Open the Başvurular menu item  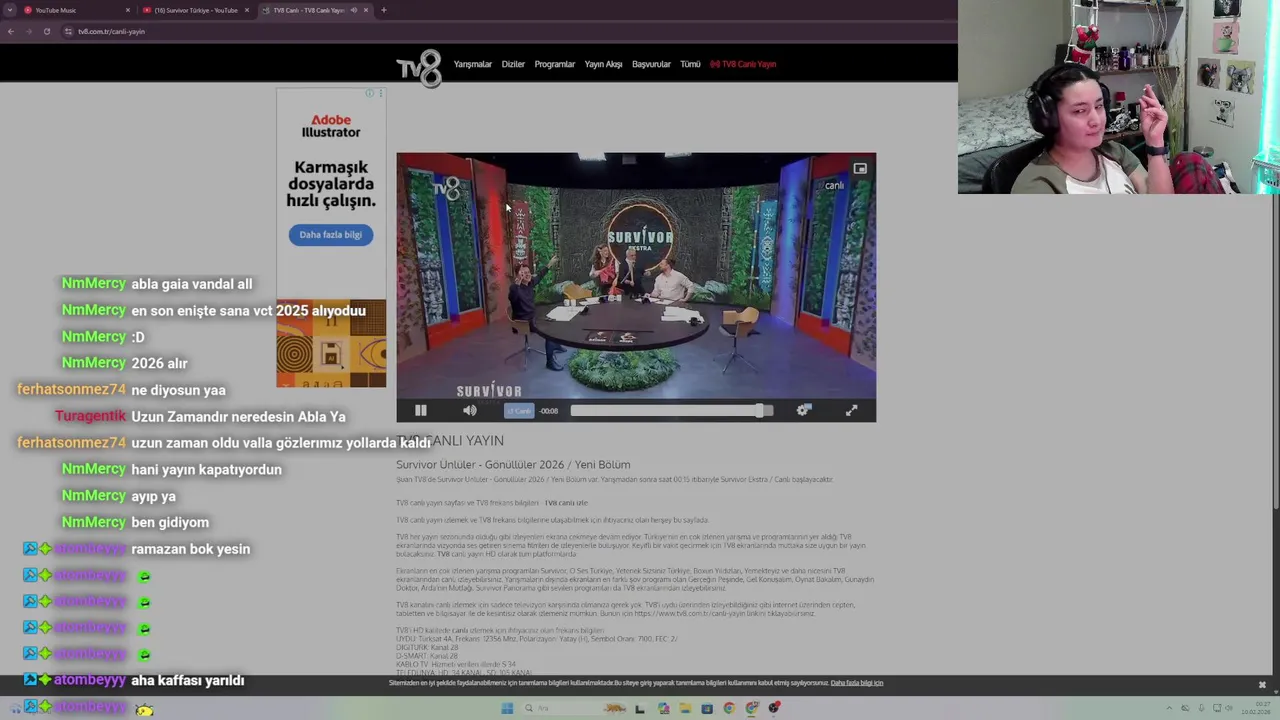tap(651, 64)
